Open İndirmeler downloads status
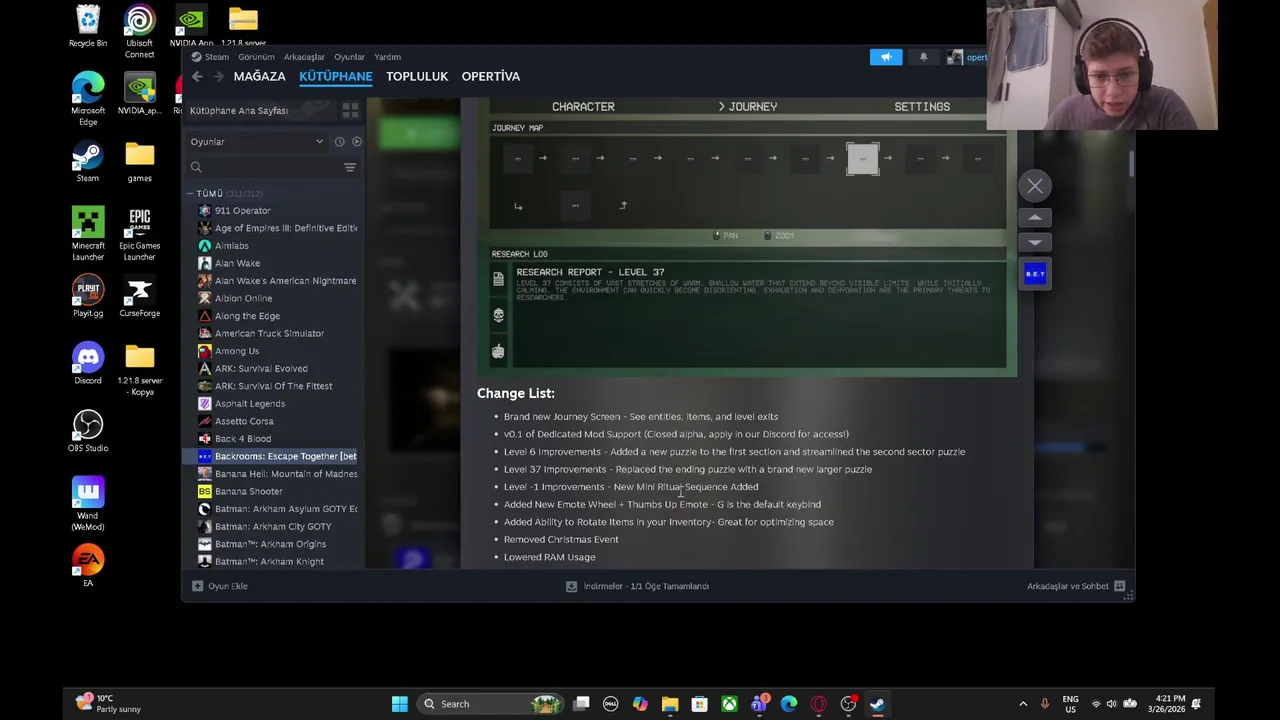Screen dimensions: 1280x720 [637, 586]
